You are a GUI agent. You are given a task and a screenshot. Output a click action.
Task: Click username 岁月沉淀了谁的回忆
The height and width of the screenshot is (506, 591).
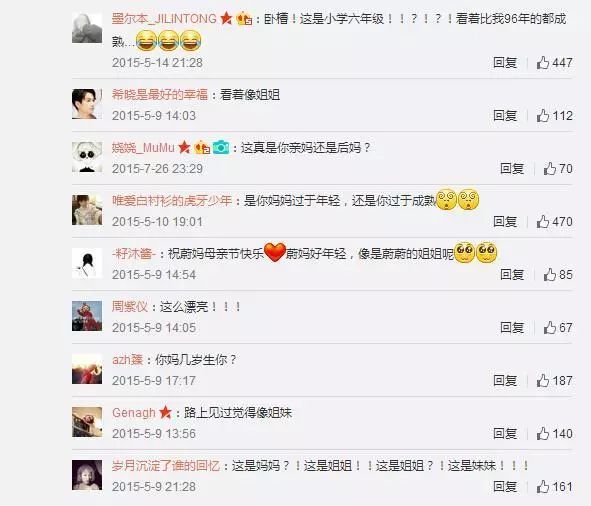[166, 465]
